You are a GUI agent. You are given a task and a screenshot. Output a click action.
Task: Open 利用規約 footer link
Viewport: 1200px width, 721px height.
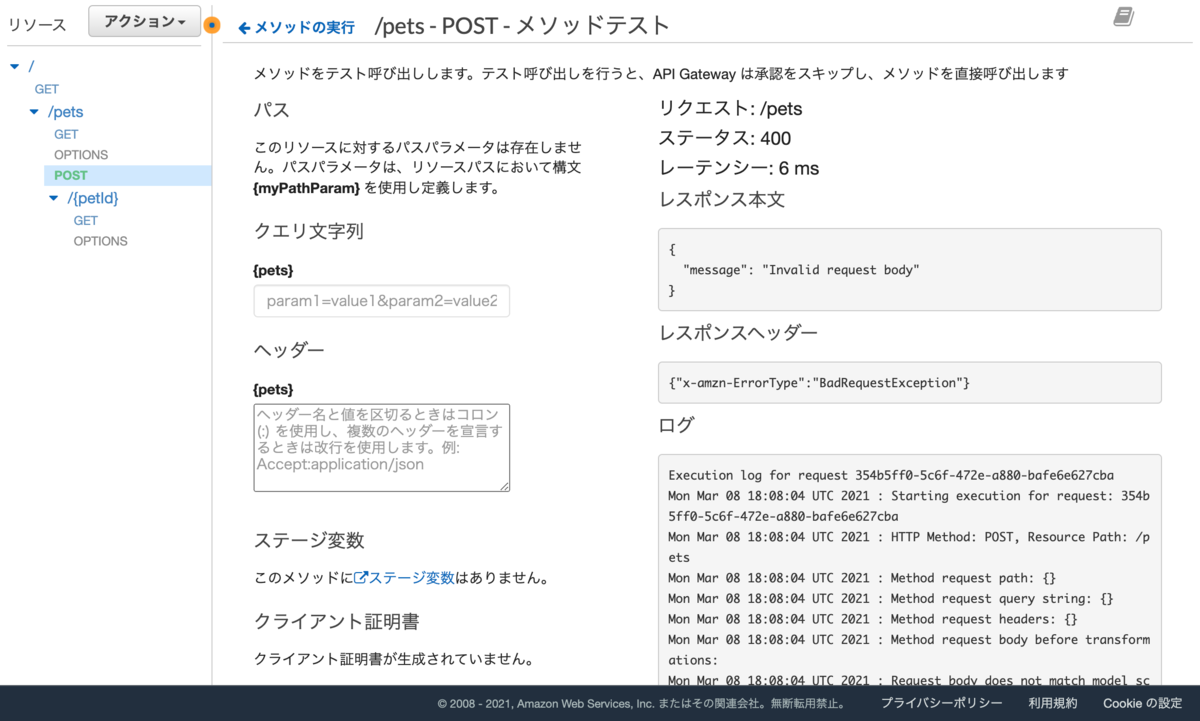1053,703
